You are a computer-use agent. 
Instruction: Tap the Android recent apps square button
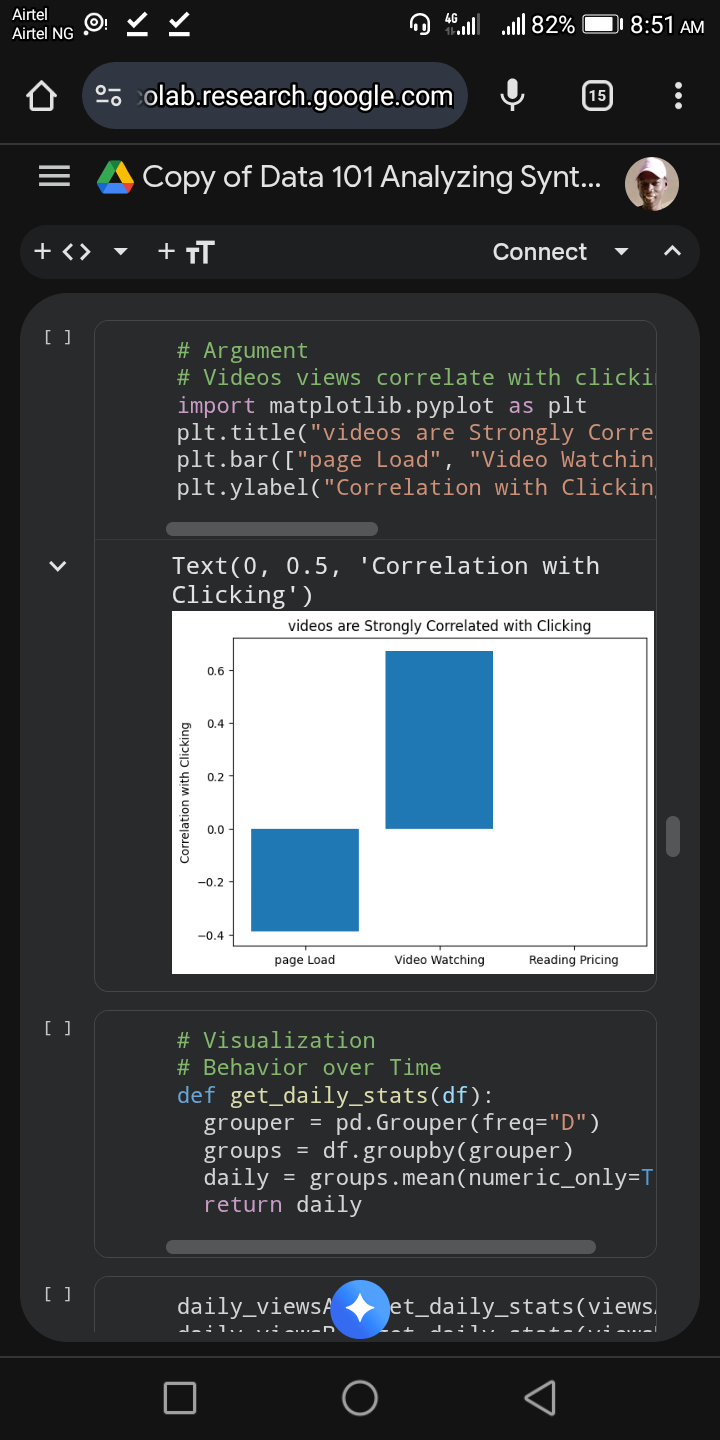180,1398
